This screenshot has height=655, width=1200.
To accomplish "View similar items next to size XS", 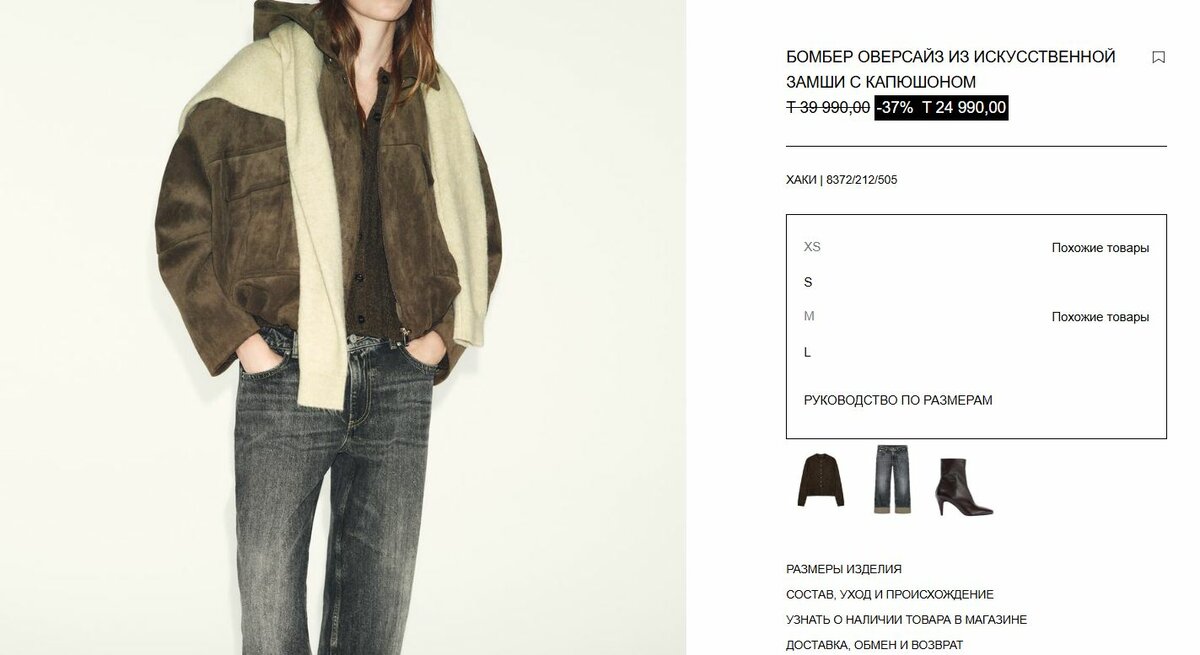I will pos(1100,248).
